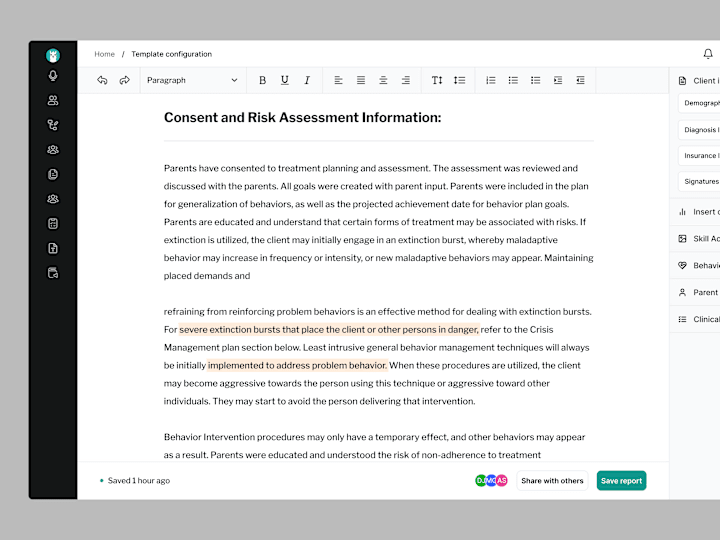Click the Paragraph dropdown chevron arrow
This screenshot has width=720, height=540.
click(x=234, y=80)
